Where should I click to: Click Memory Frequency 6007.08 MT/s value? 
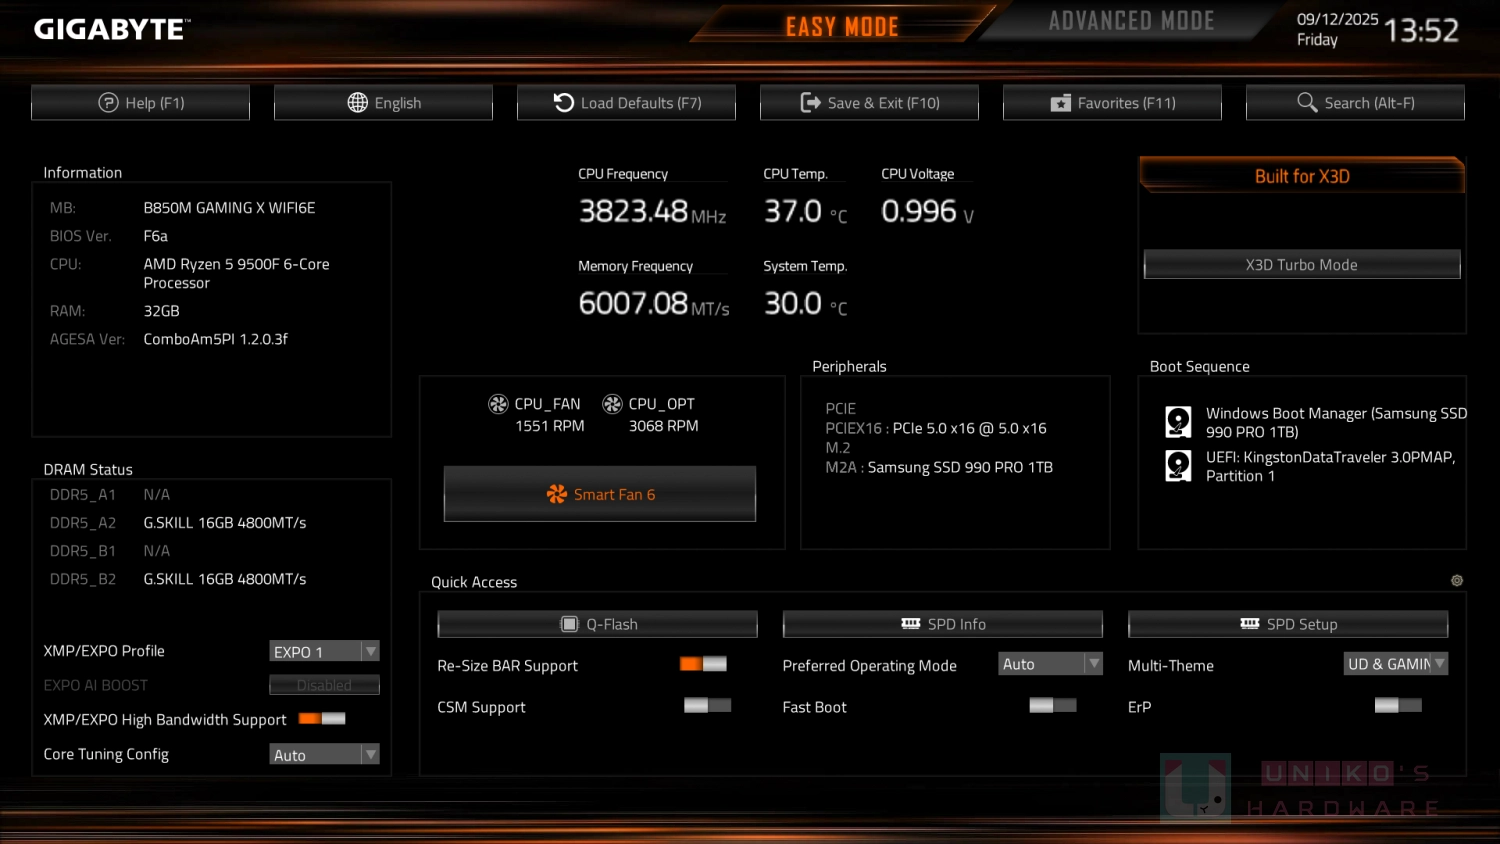(x=654, y=303)
